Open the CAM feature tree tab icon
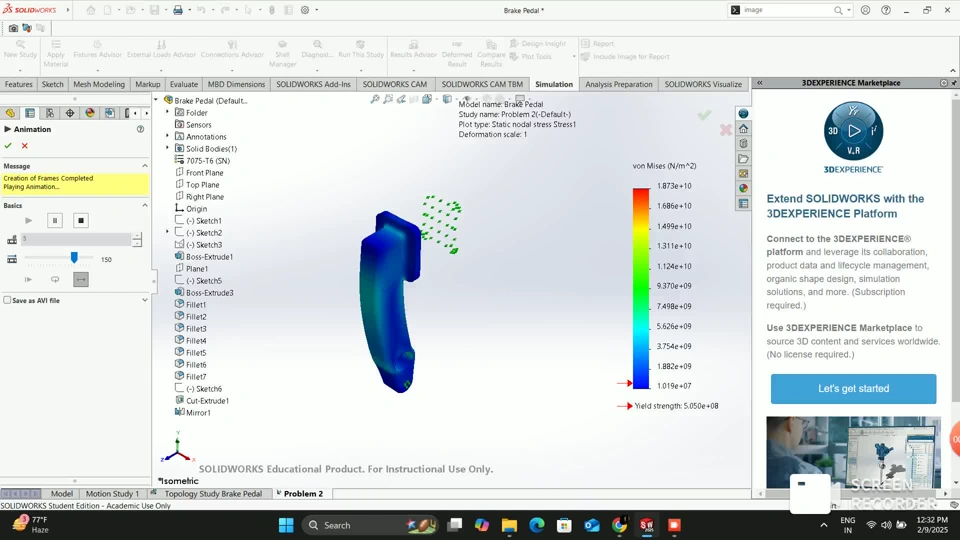Image resolution: width=960 pixels, height=540 pixels. pyautogui.click(x=110, y=113)
